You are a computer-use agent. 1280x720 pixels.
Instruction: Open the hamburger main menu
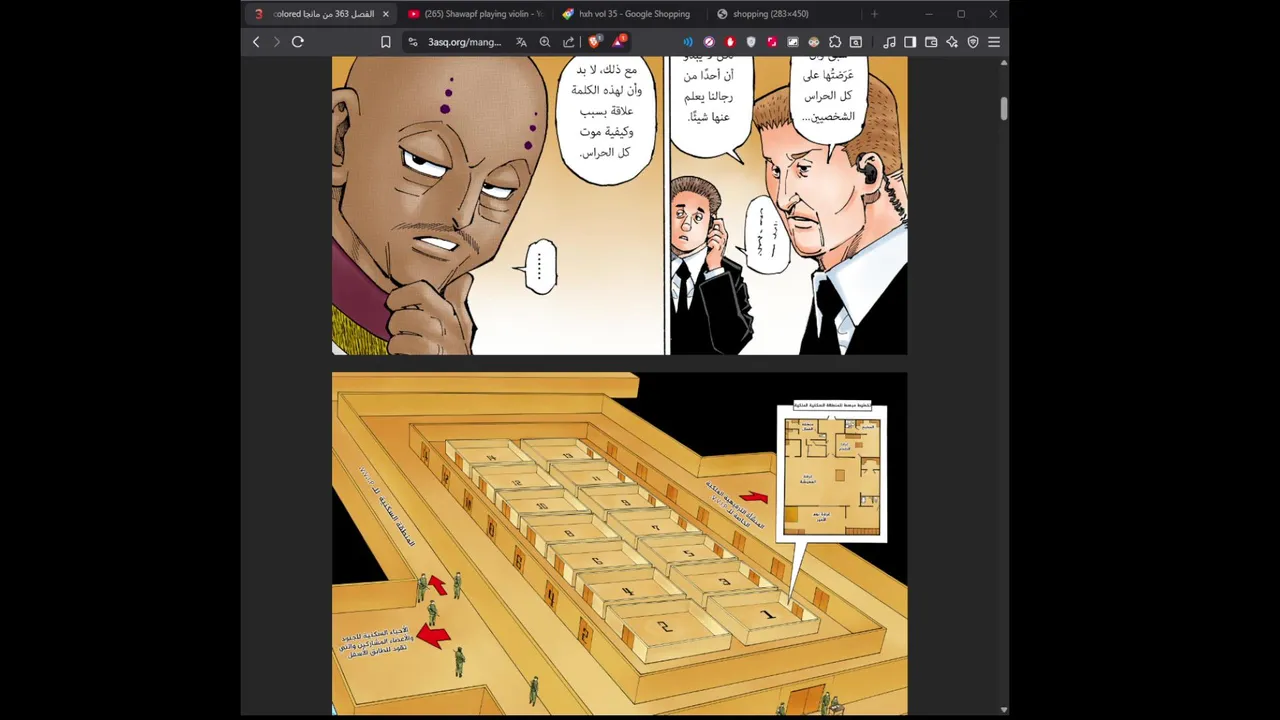tap(994, 42)
